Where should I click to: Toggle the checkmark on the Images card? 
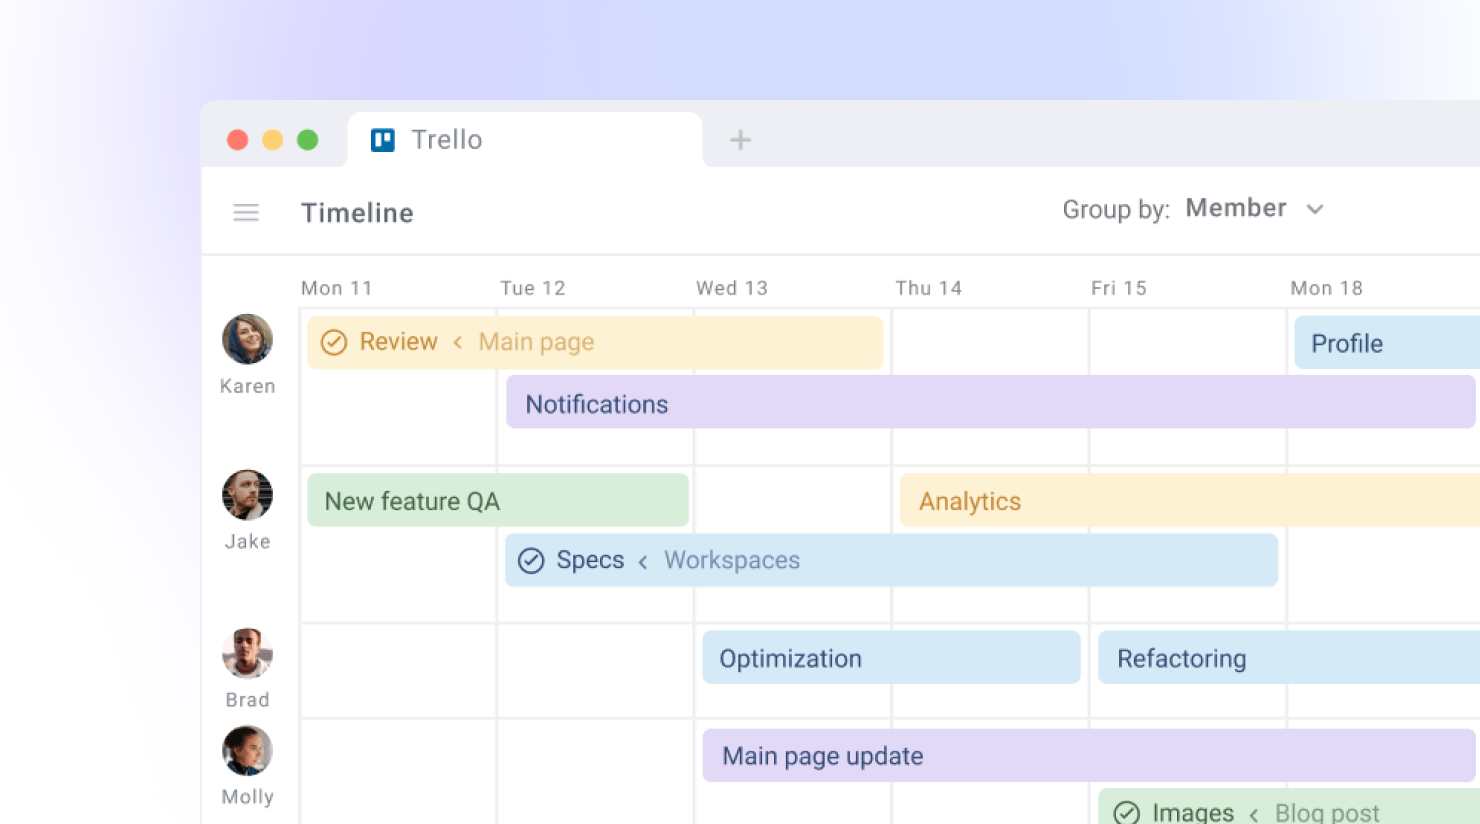pos(1127,813)
